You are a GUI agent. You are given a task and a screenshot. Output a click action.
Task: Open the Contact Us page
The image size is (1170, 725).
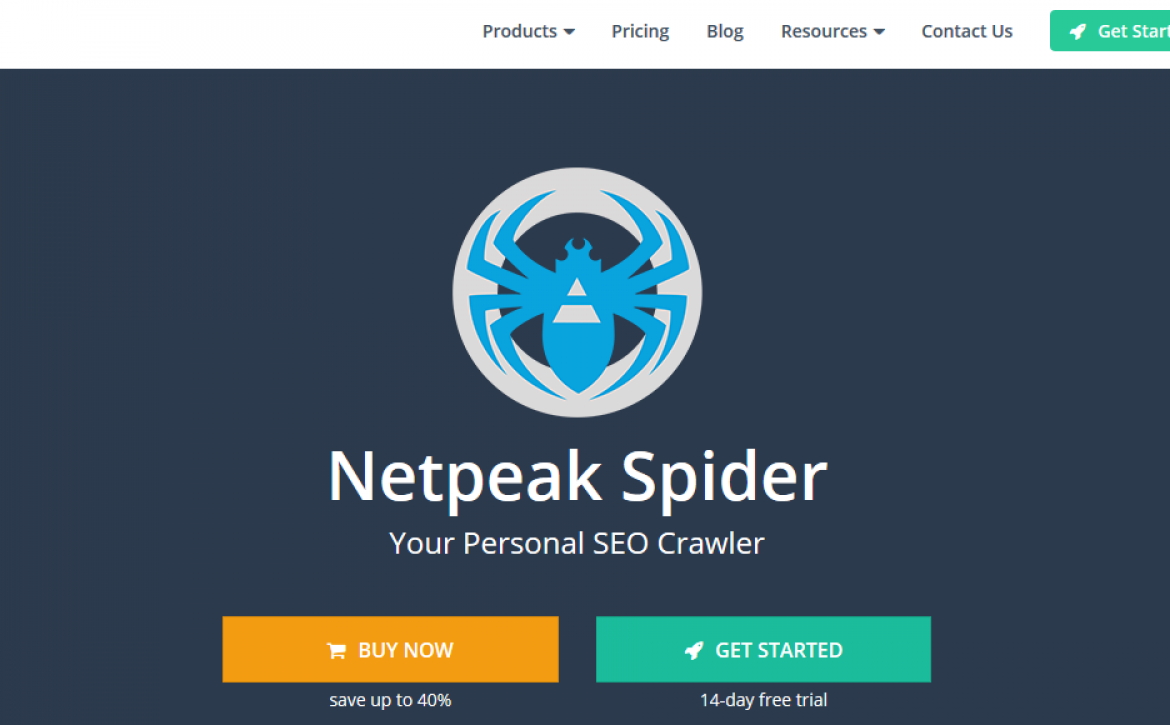point(966,31)
